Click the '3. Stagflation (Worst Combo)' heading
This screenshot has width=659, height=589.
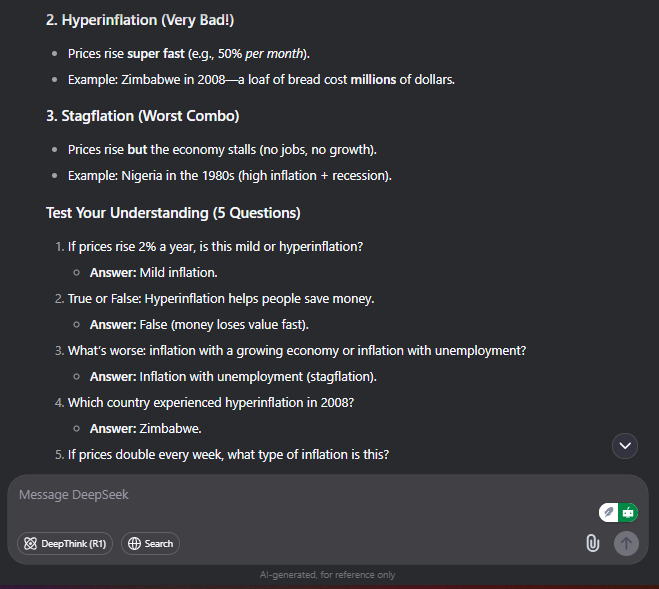point(142,116)
